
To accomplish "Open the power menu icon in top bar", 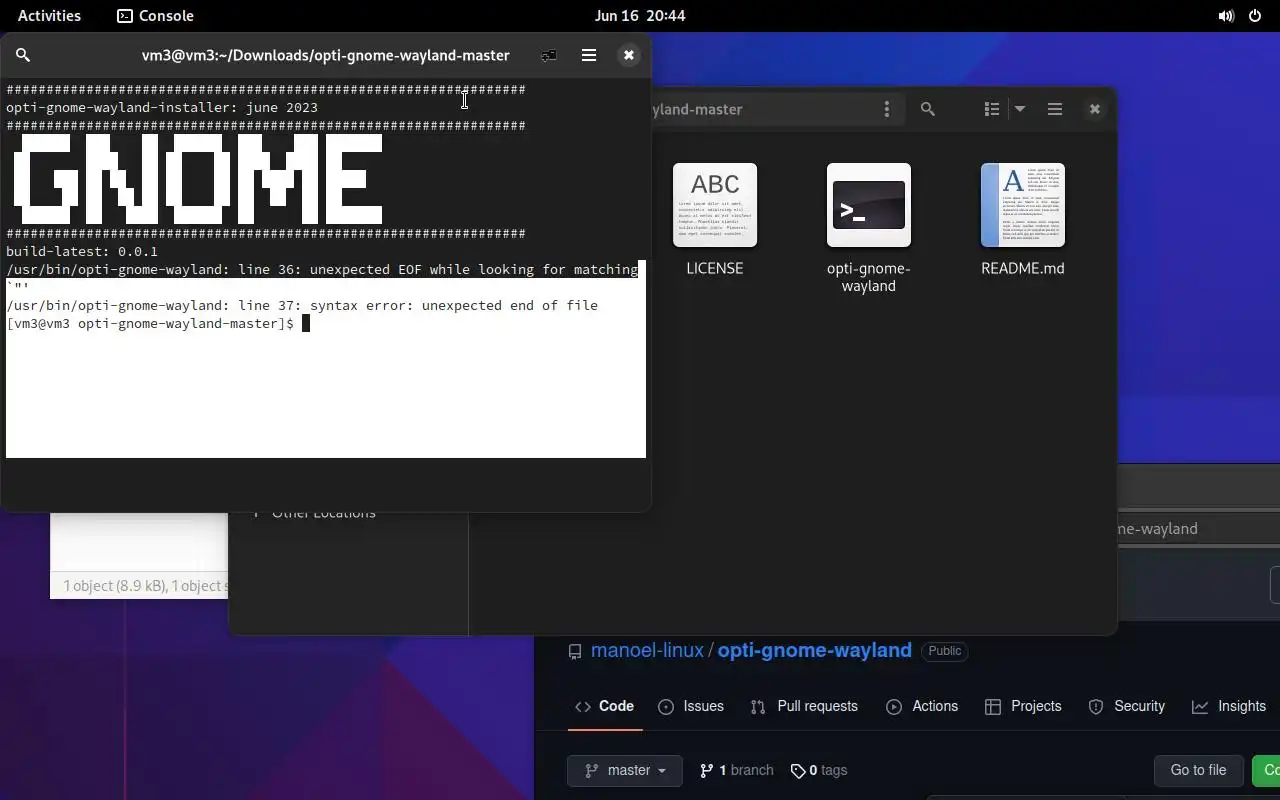I will pyautogui.click(x=1255, y=16).
